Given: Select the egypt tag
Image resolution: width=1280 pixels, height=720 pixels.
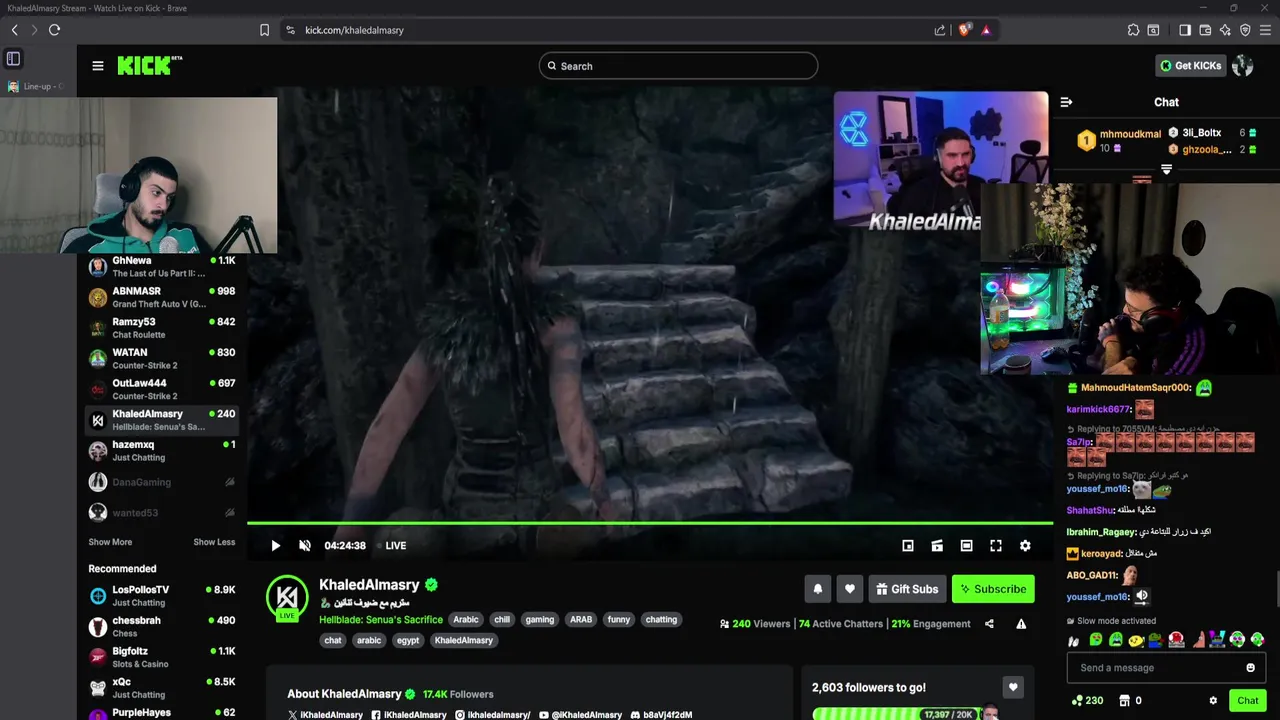Looking at the screenshot, I should (x=408, y=641).
